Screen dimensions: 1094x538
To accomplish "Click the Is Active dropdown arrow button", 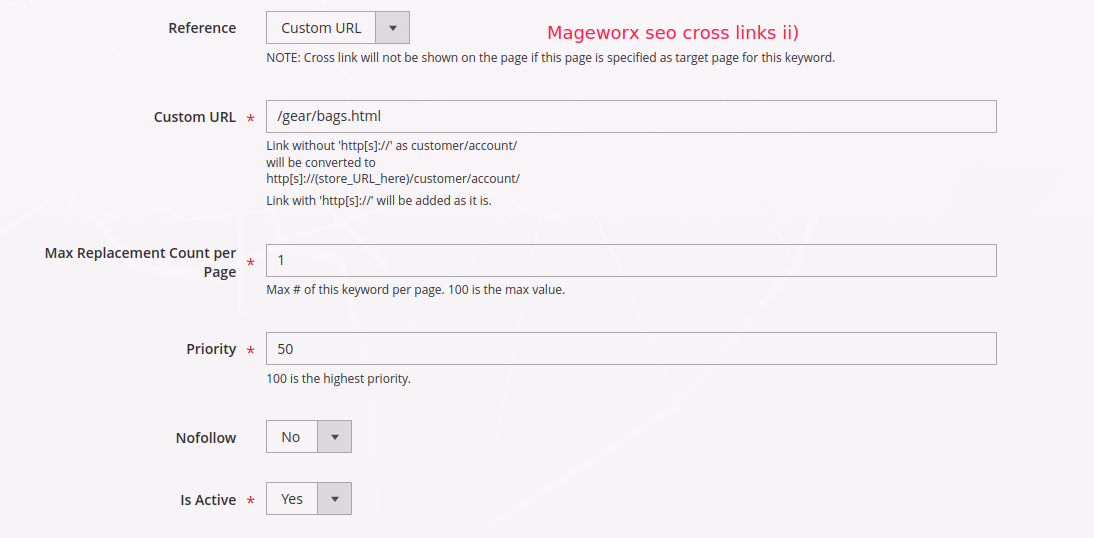I will (x=334, y=499).
